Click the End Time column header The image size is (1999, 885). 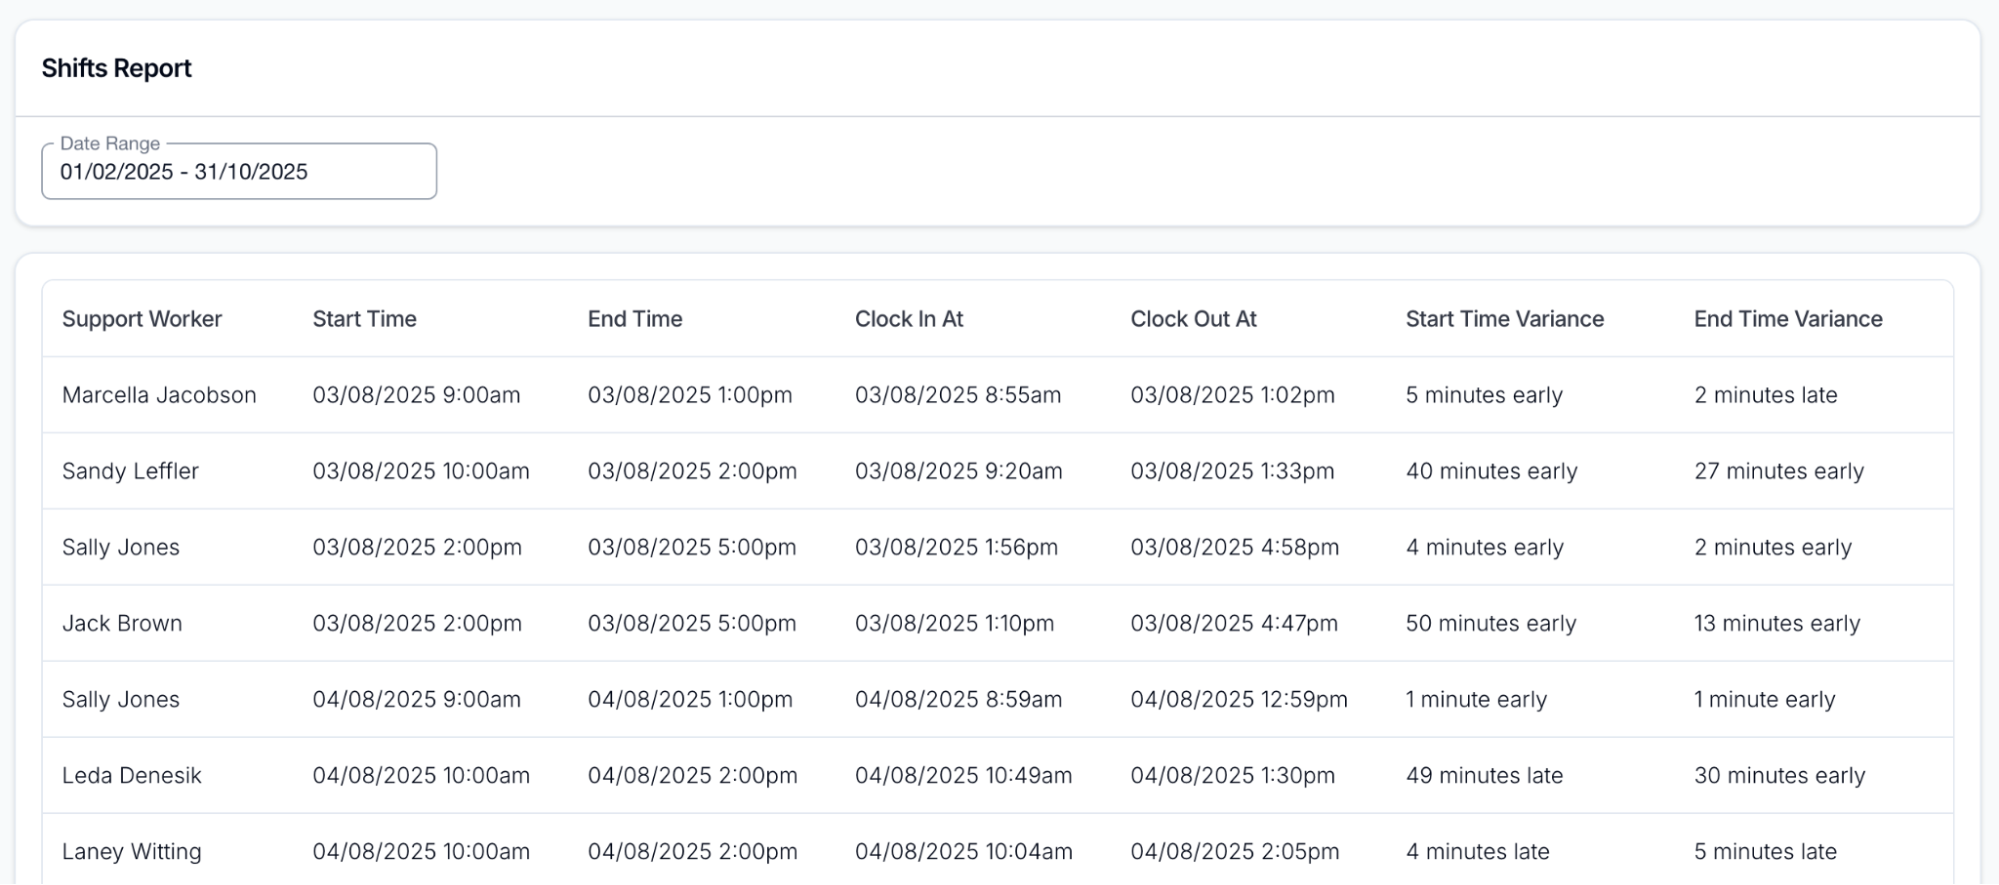click(635, 319)
